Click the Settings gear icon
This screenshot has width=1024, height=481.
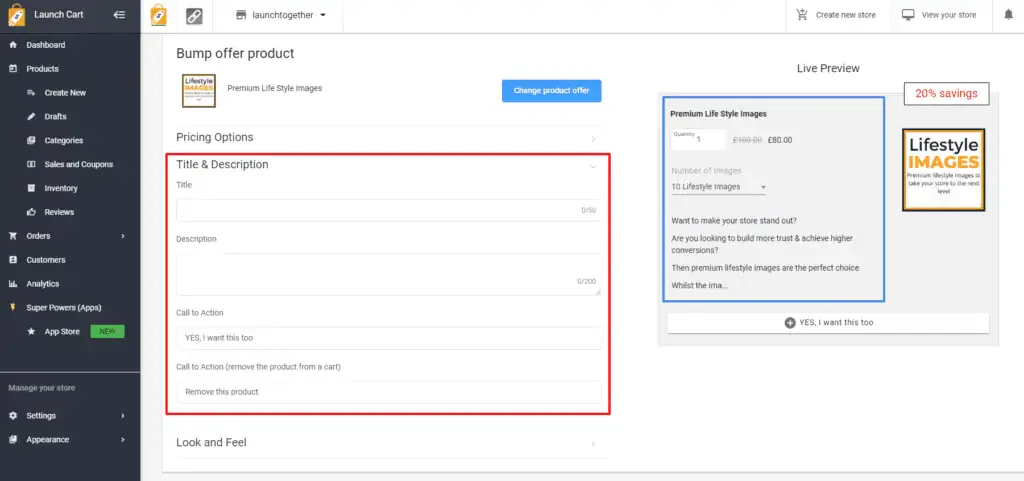pos(13,416)
